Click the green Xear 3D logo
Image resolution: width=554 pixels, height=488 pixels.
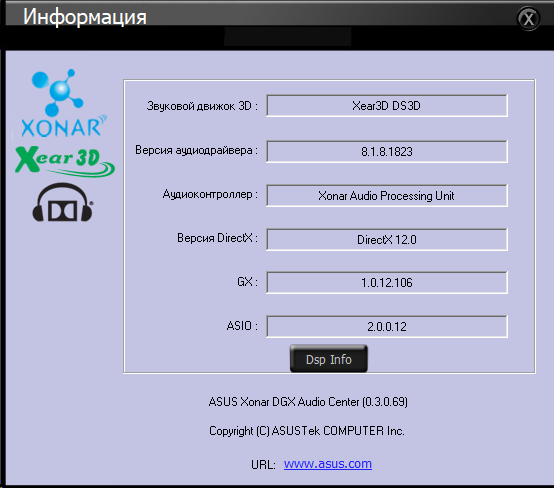point(65,161)
